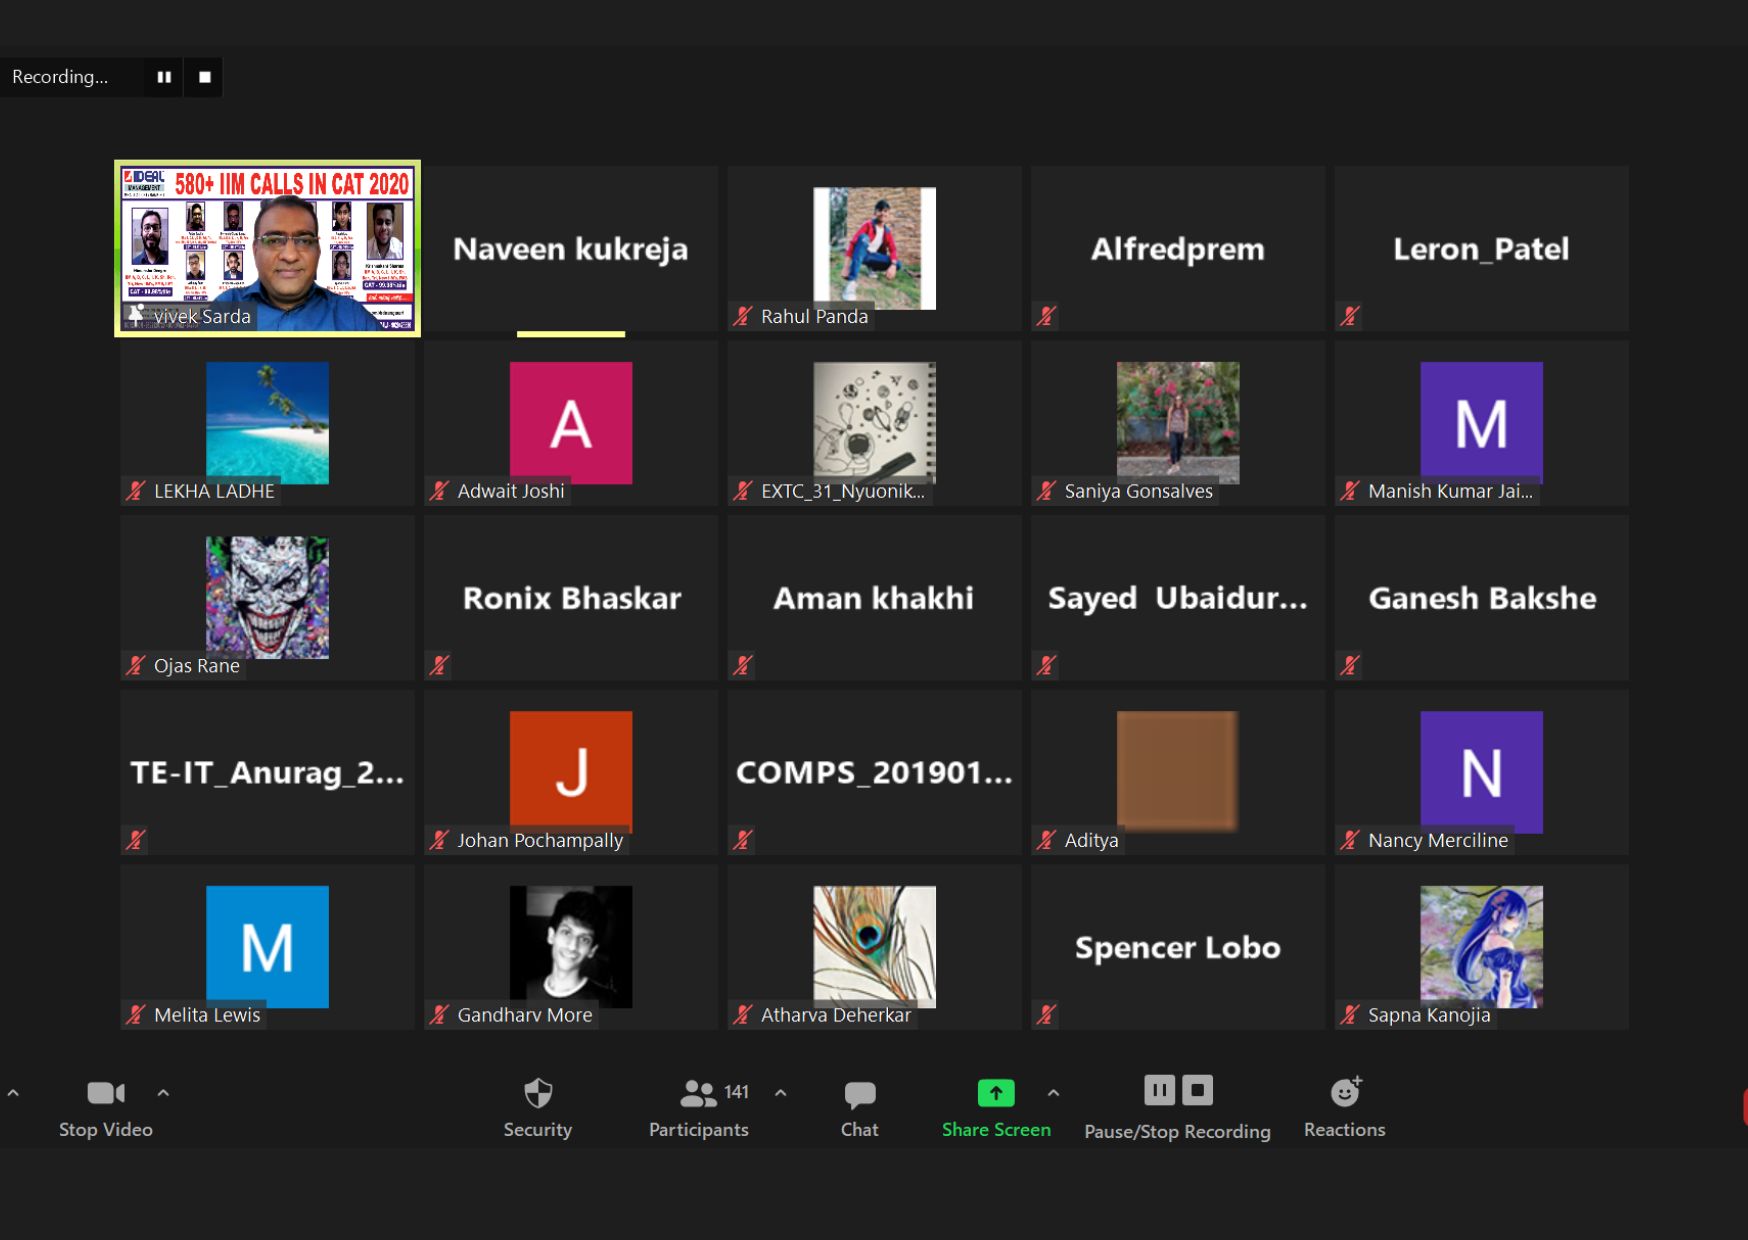Click the muted mic icon on Aman khakhi's tile

point(743,666)
